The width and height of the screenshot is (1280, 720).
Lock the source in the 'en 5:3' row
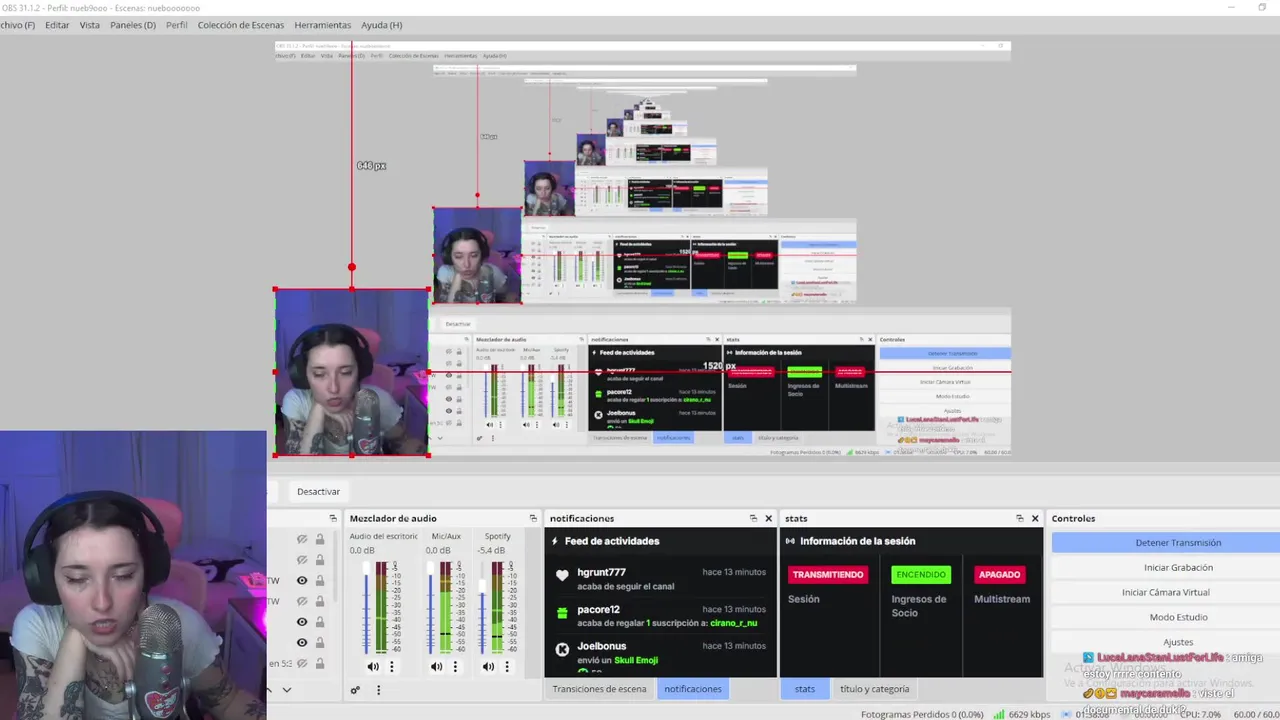click(320, 663)
